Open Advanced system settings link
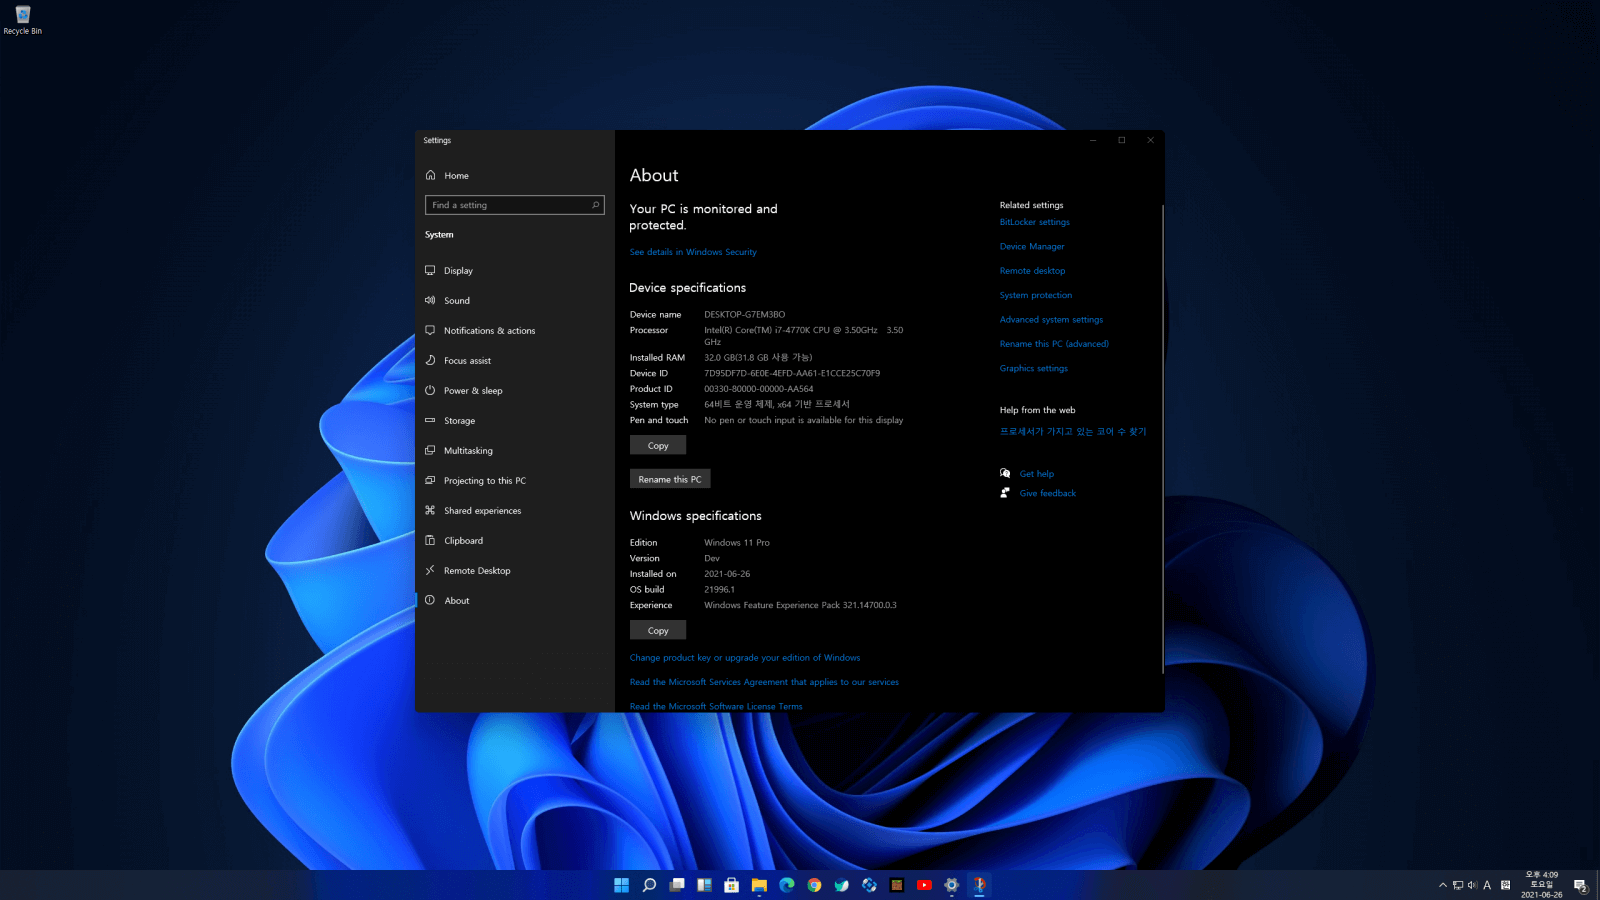The image size is (1600, 900). coord(1052,320)
